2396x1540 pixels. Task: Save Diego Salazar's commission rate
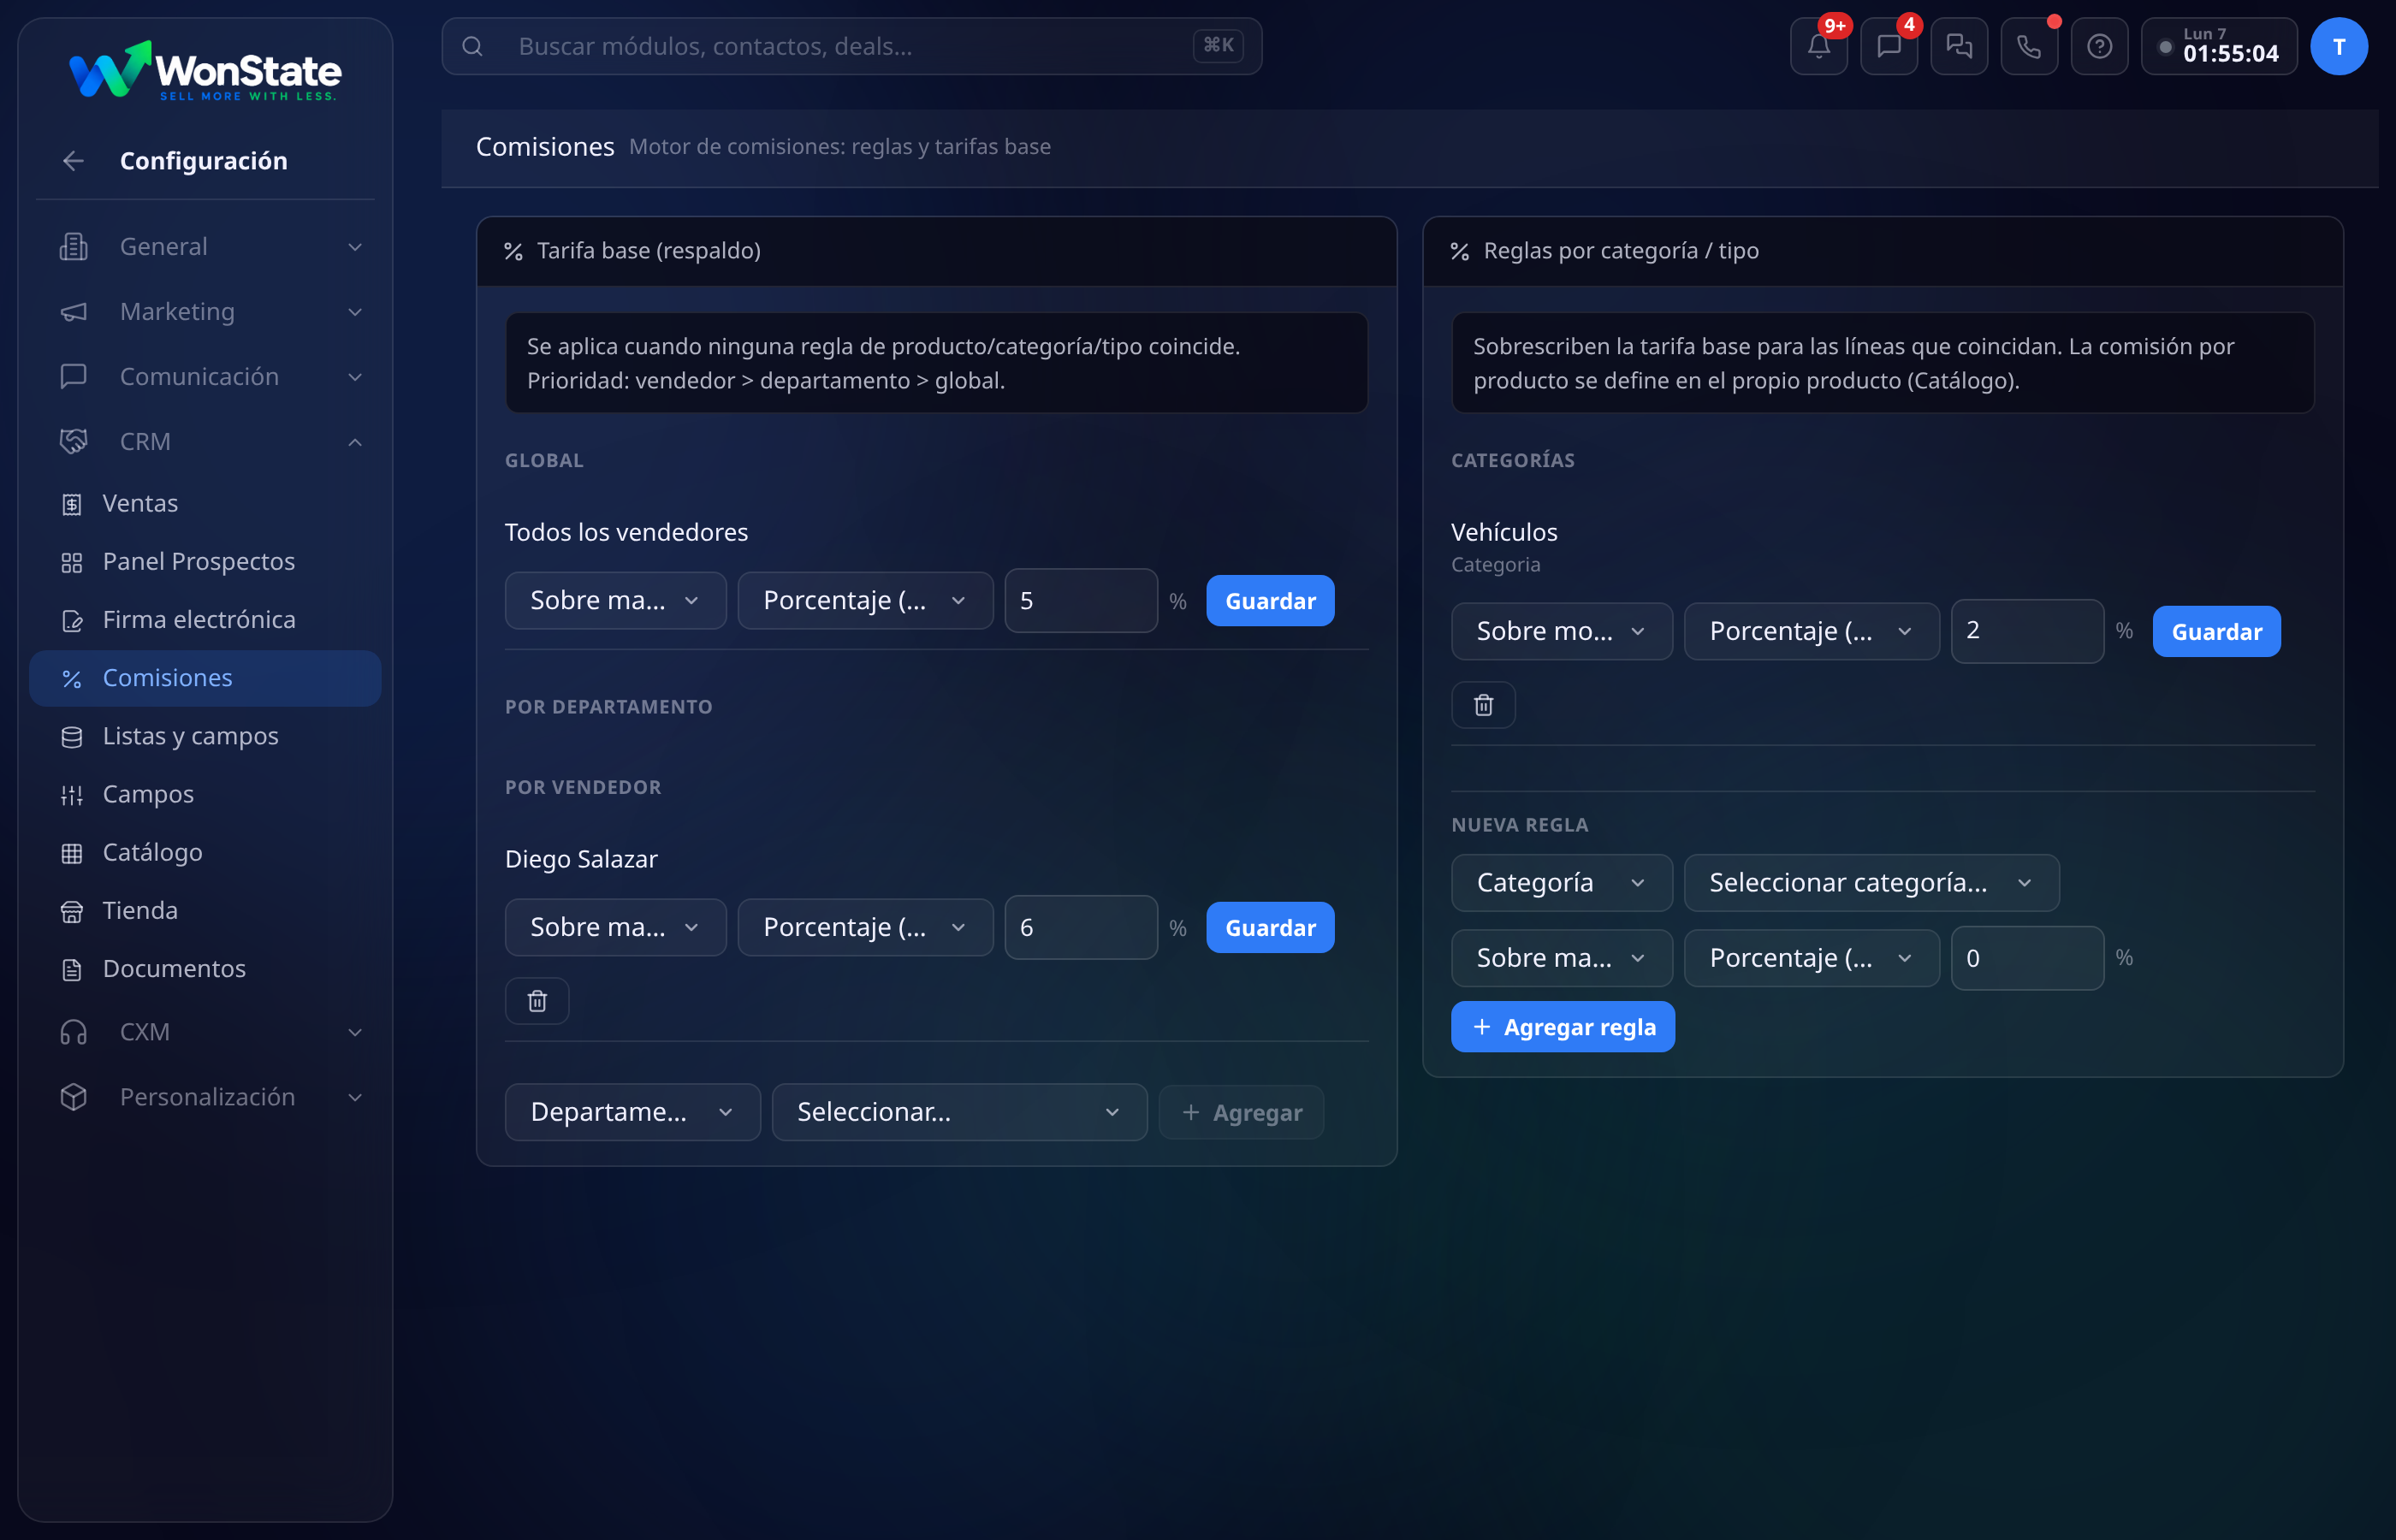click(x=1270, y=927)
